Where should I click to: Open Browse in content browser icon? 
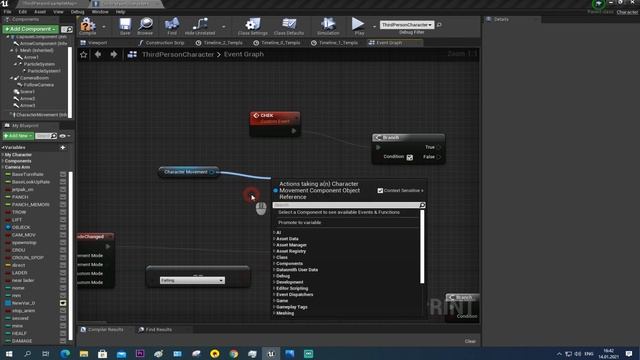point(145,24)
